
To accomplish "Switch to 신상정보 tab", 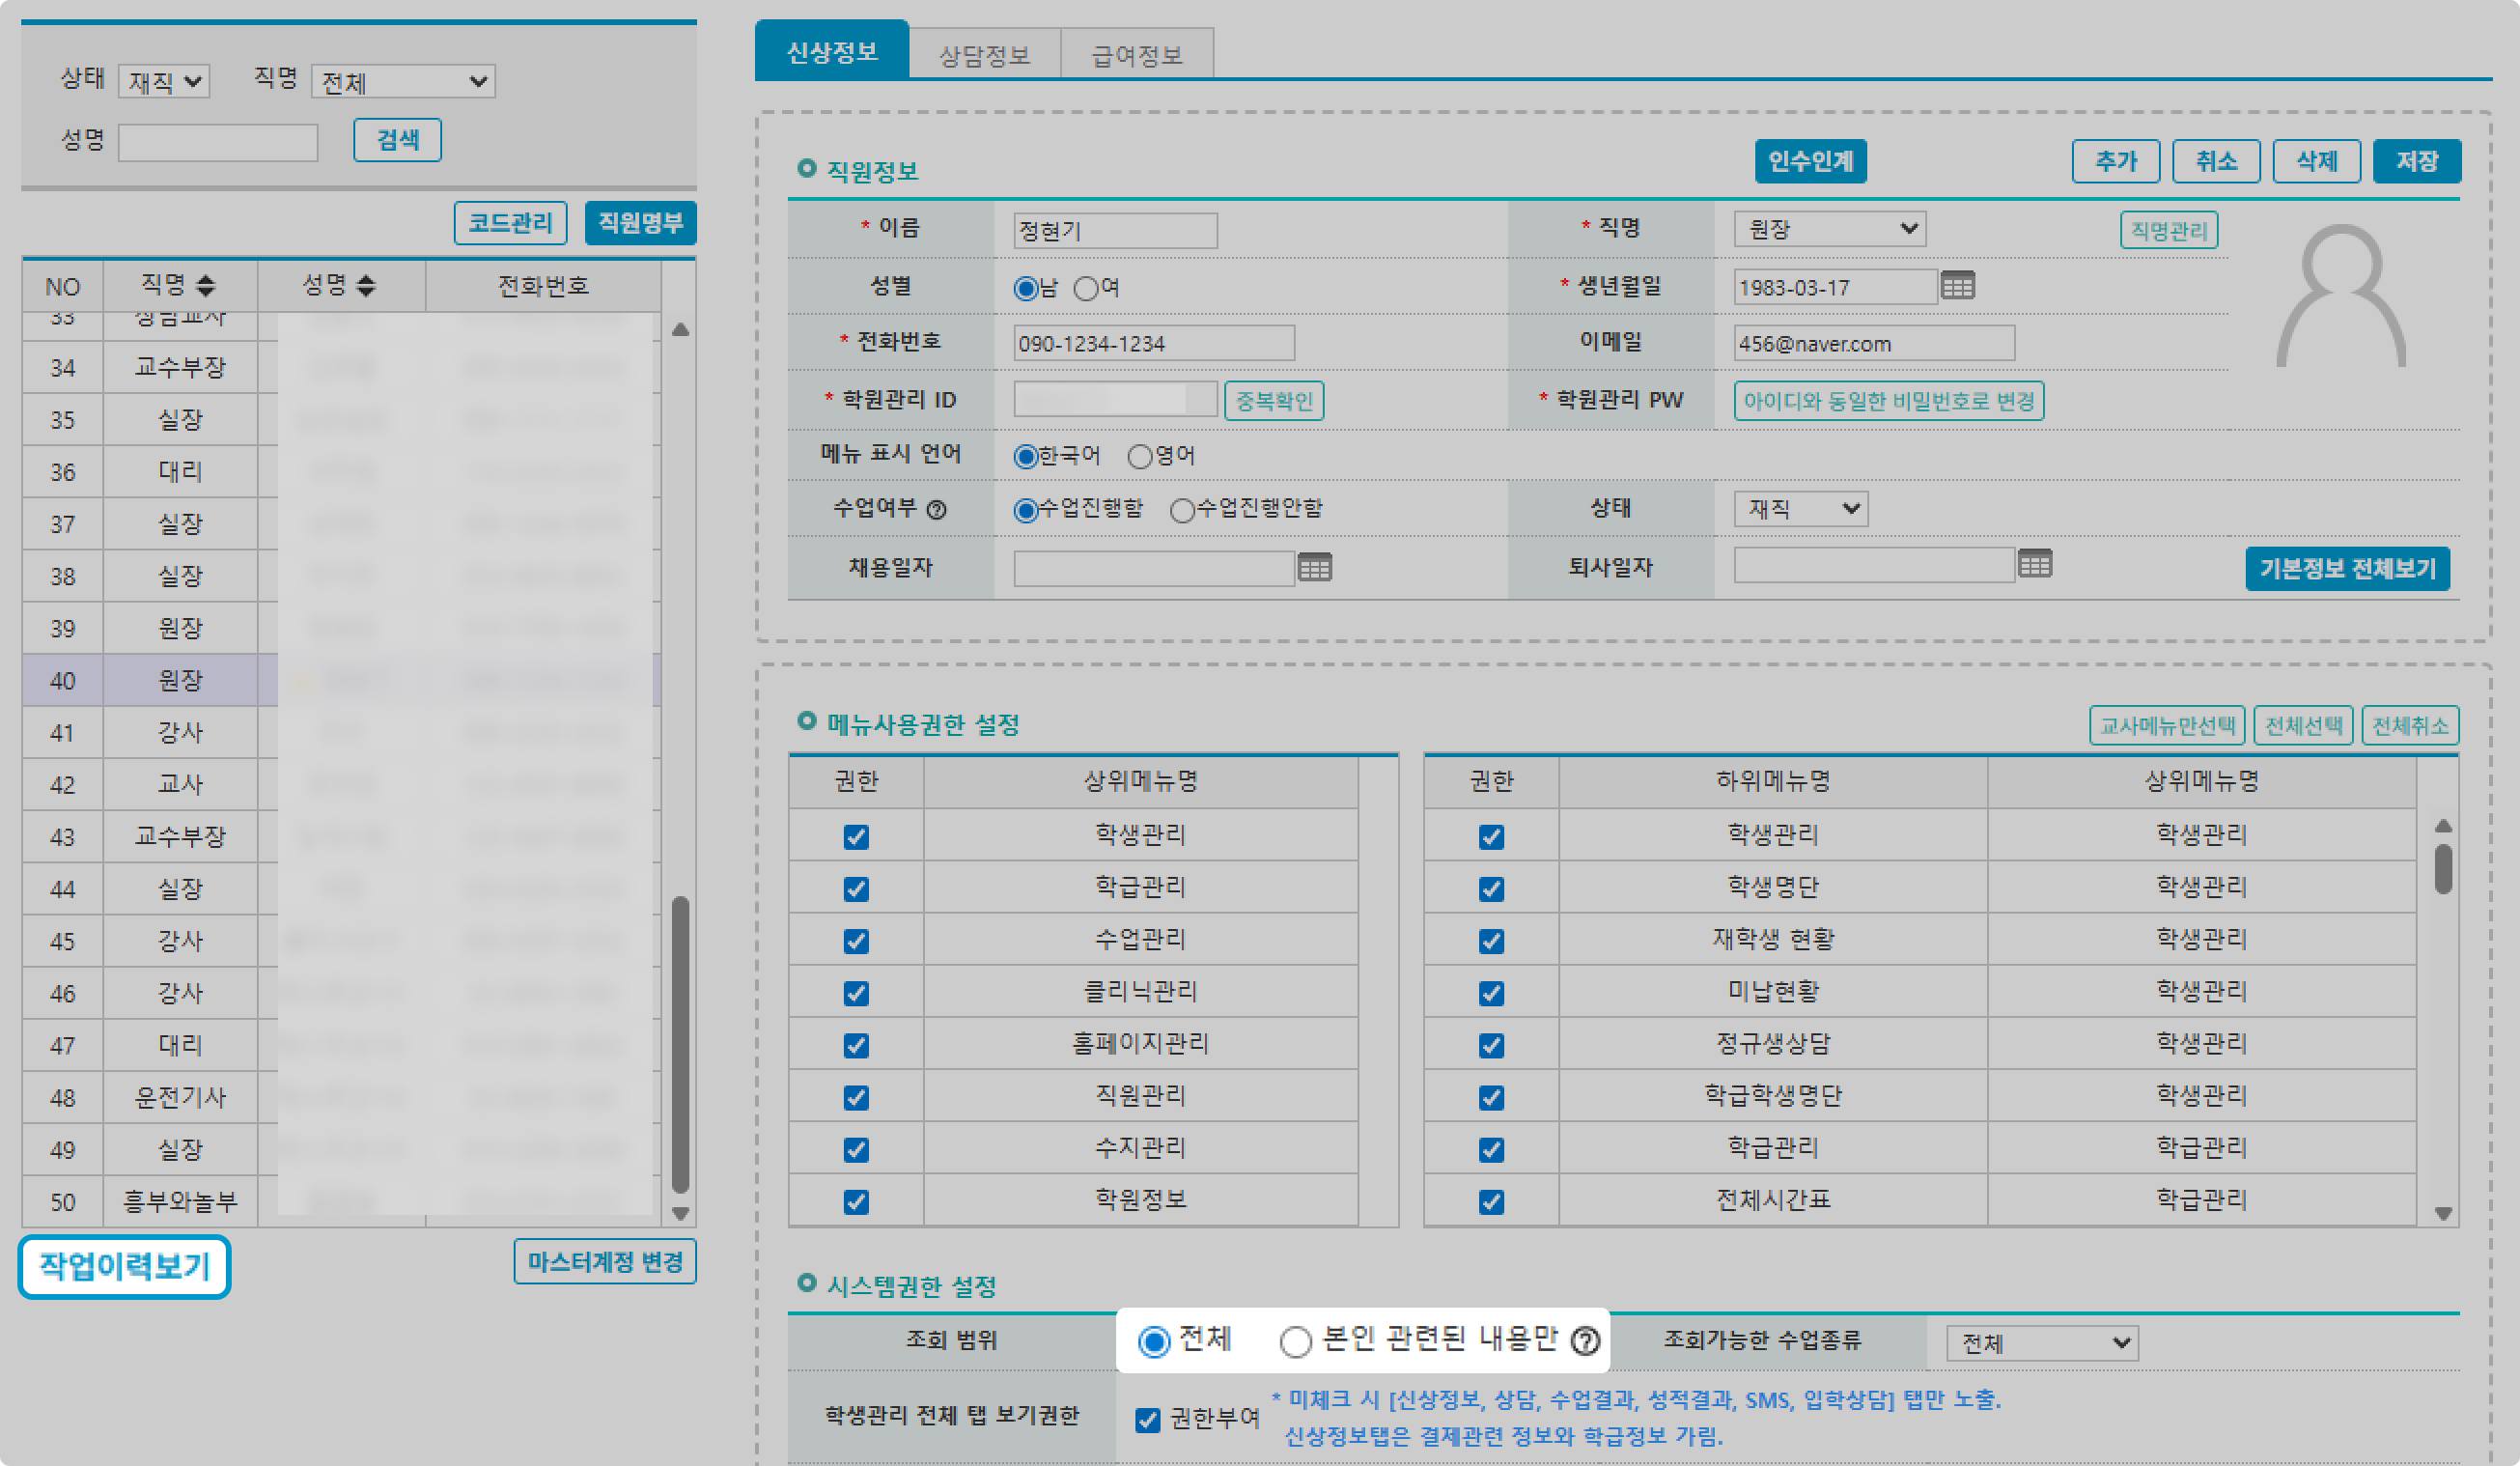I will [831, 51].
